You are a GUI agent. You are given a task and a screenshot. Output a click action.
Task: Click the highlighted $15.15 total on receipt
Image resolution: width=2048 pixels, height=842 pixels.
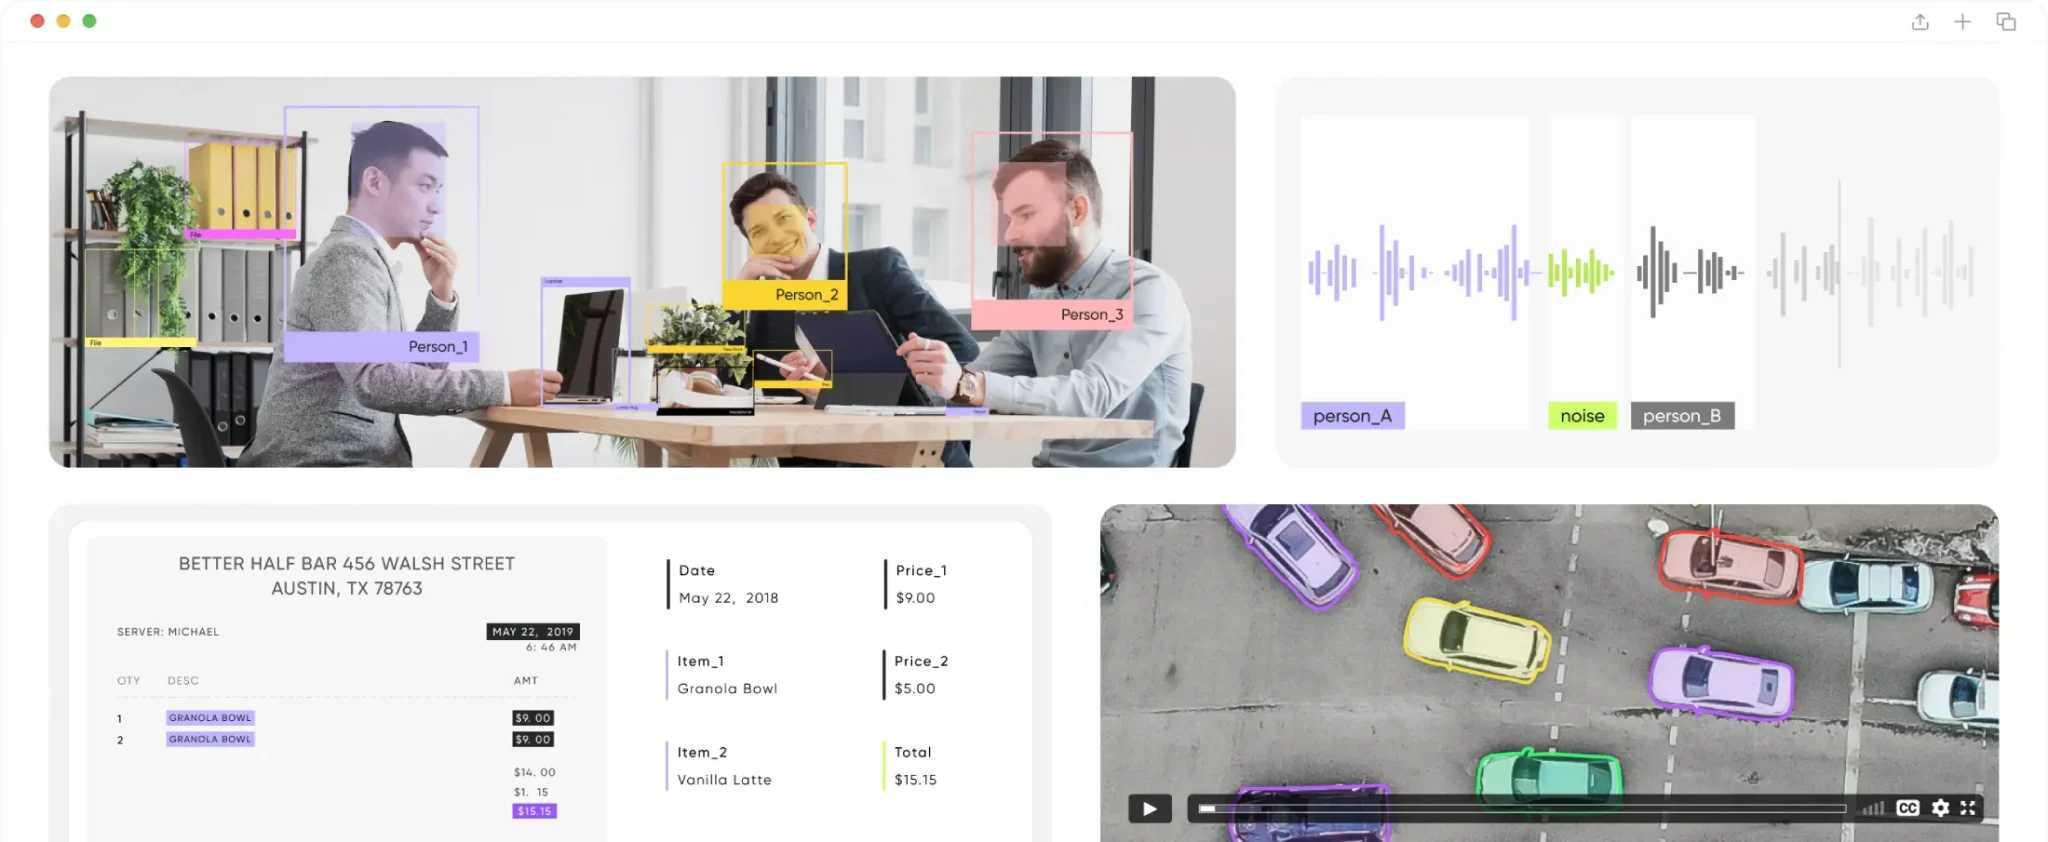[x=534, y=811]
